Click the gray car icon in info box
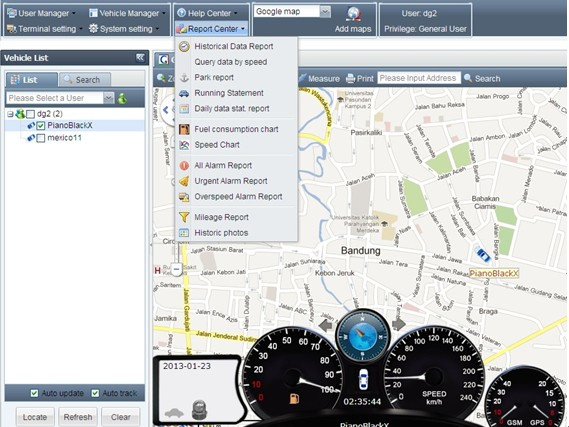The width and height of the screenshot is (569, 427). pyautogui.click(x=174, y=413)
